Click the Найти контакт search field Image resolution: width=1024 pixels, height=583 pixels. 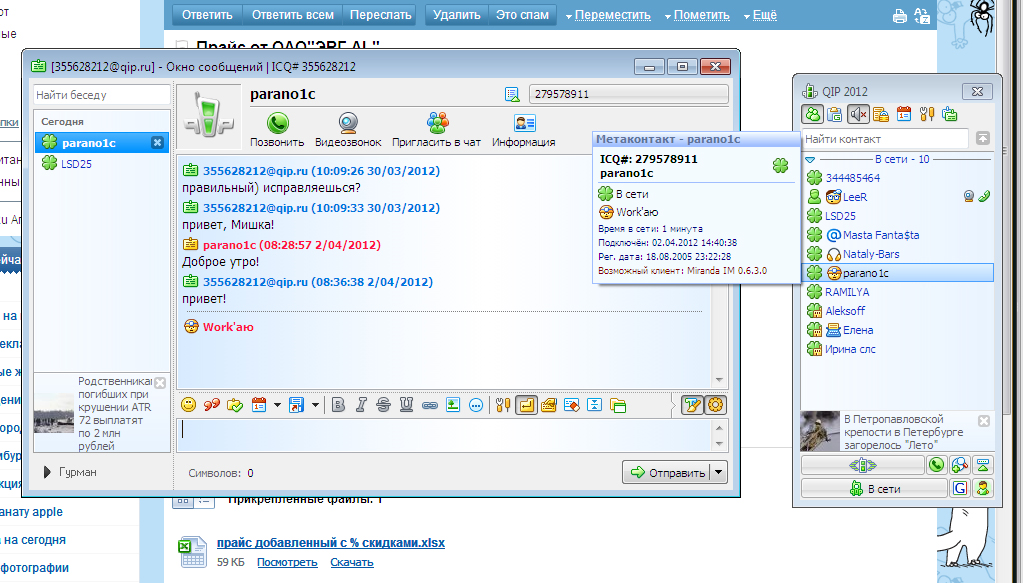[885, 139]
